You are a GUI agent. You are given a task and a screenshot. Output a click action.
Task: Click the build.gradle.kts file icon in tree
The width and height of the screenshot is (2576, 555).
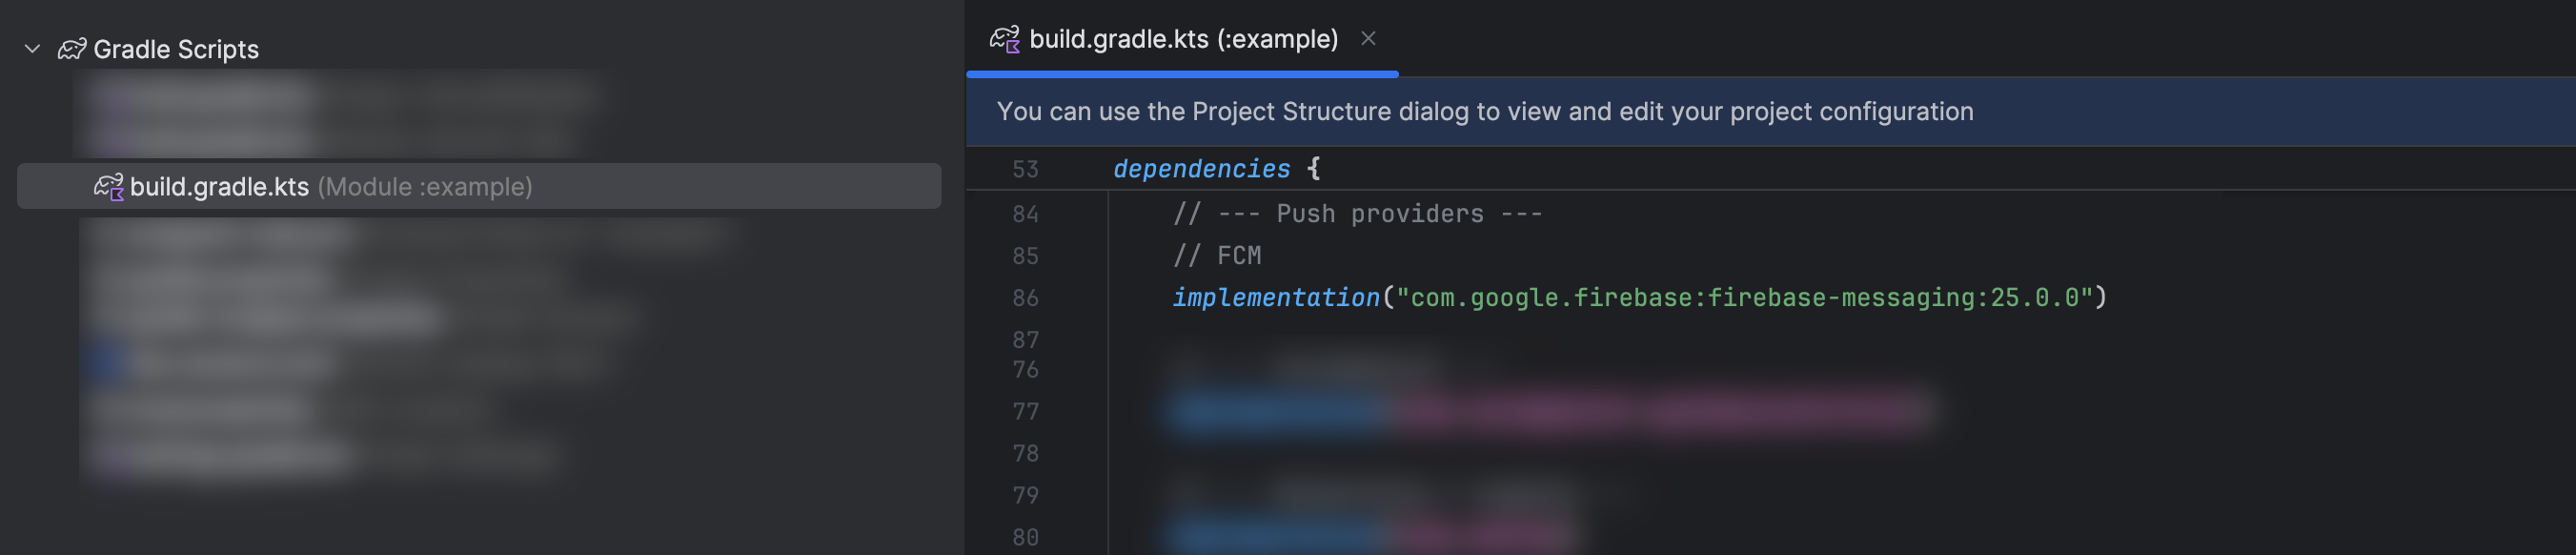tap(108, 187)
